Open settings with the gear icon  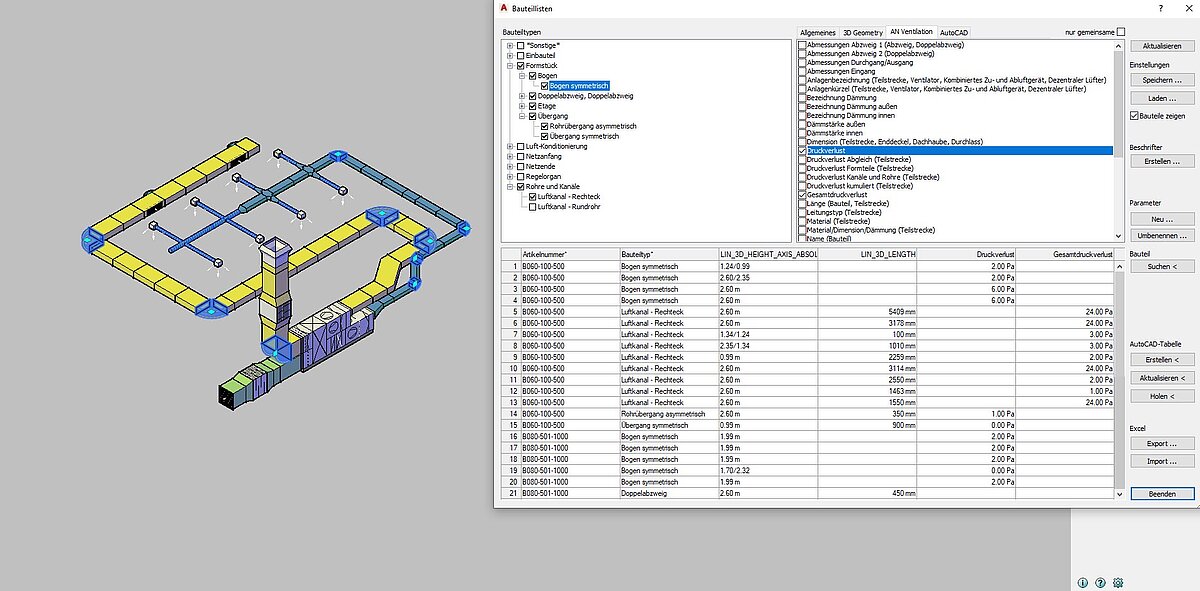click(1118, 582)
